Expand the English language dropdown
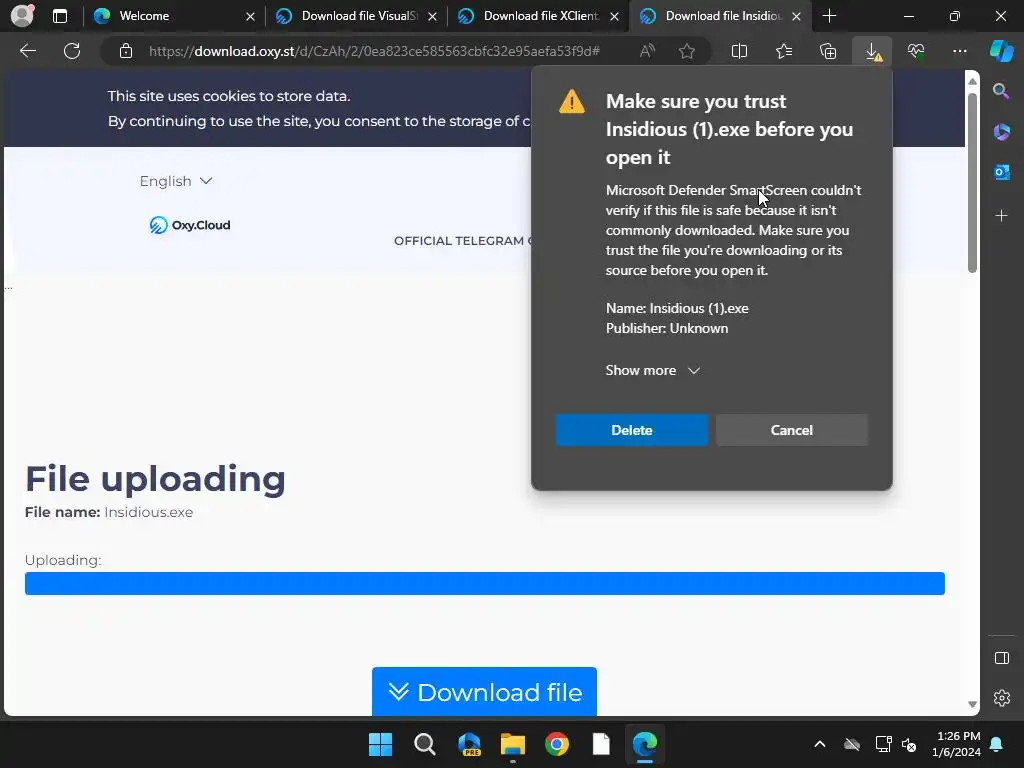 [176, 181]
